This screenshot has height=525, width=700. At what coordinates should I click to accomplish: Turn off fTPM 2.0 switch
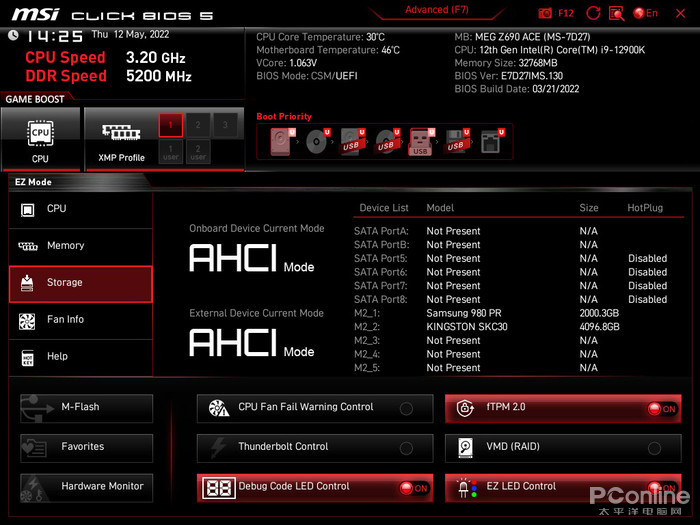(662, 408)
